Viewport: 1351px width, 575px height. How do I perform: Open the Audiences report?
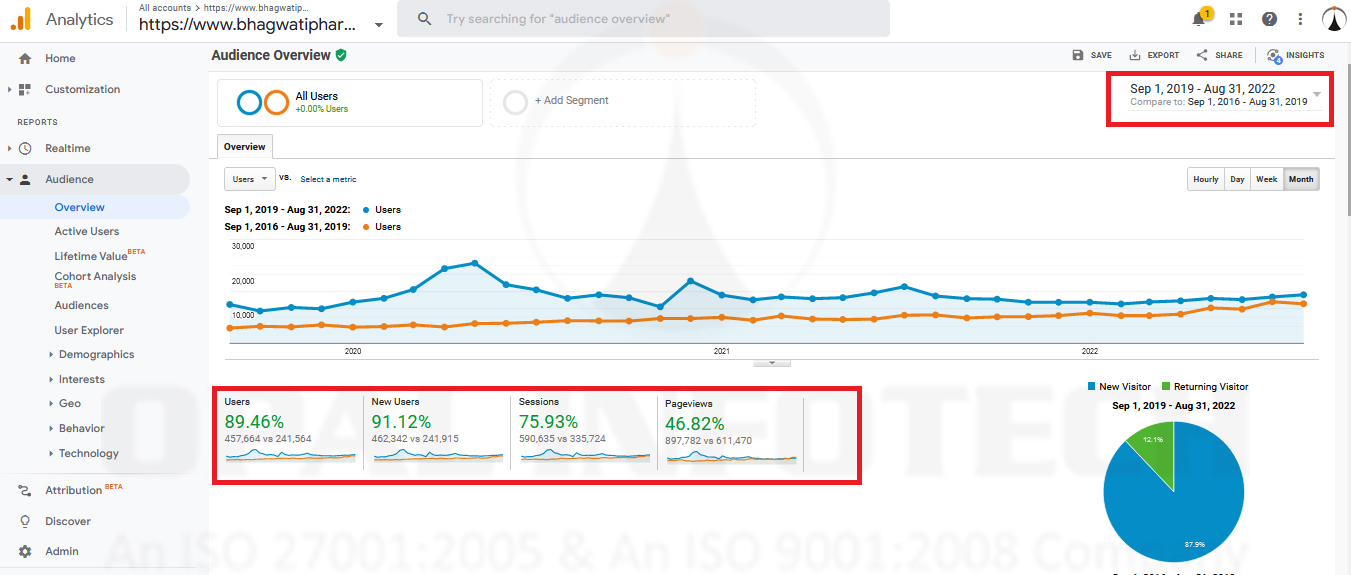(x=82, y=305)
